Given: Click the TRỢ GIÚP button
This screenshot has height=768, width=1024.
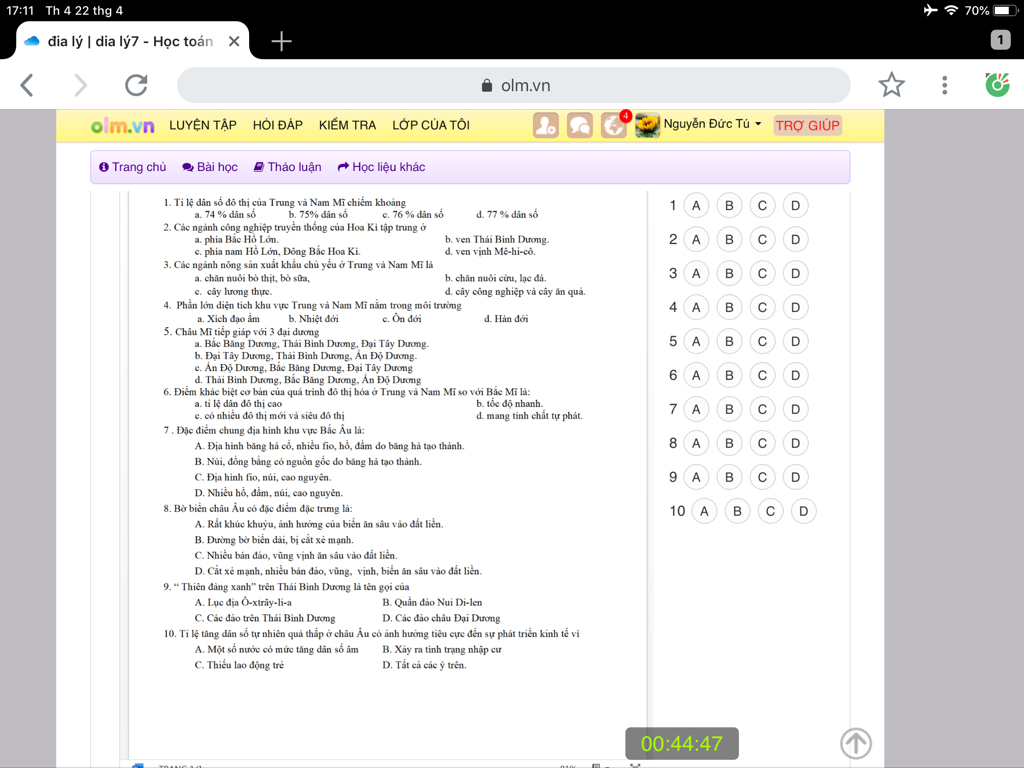Looking at the screenshot, I should point(808,125).
